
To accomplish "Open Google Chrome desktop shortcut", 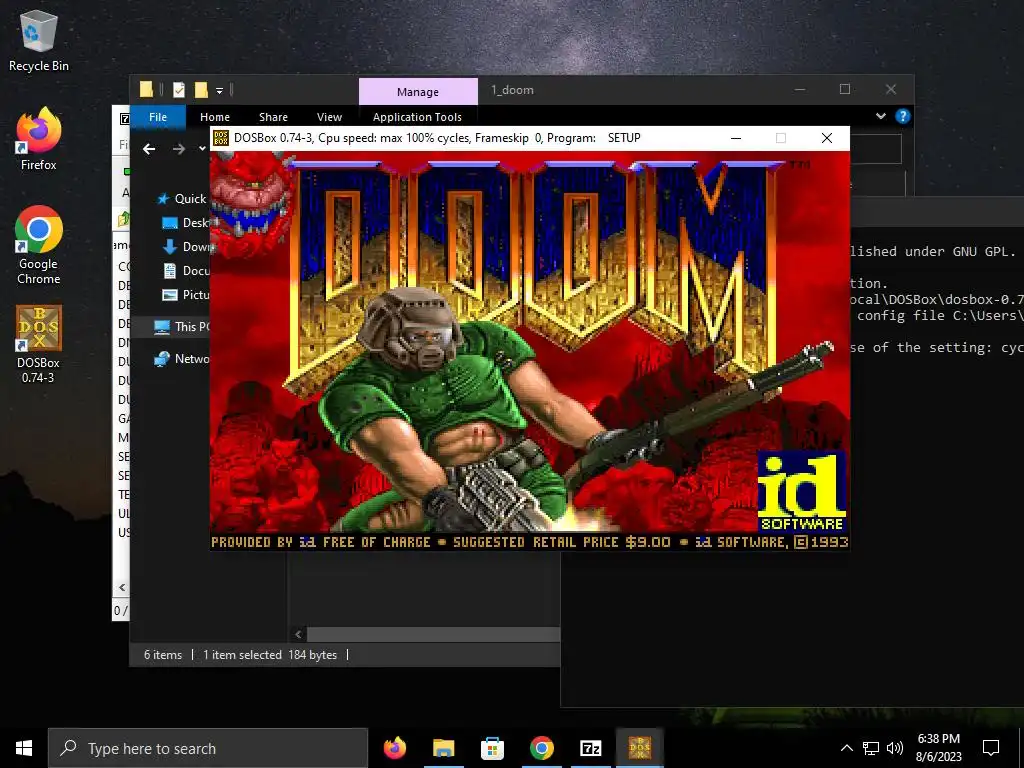I will click(x=39, y=245).
